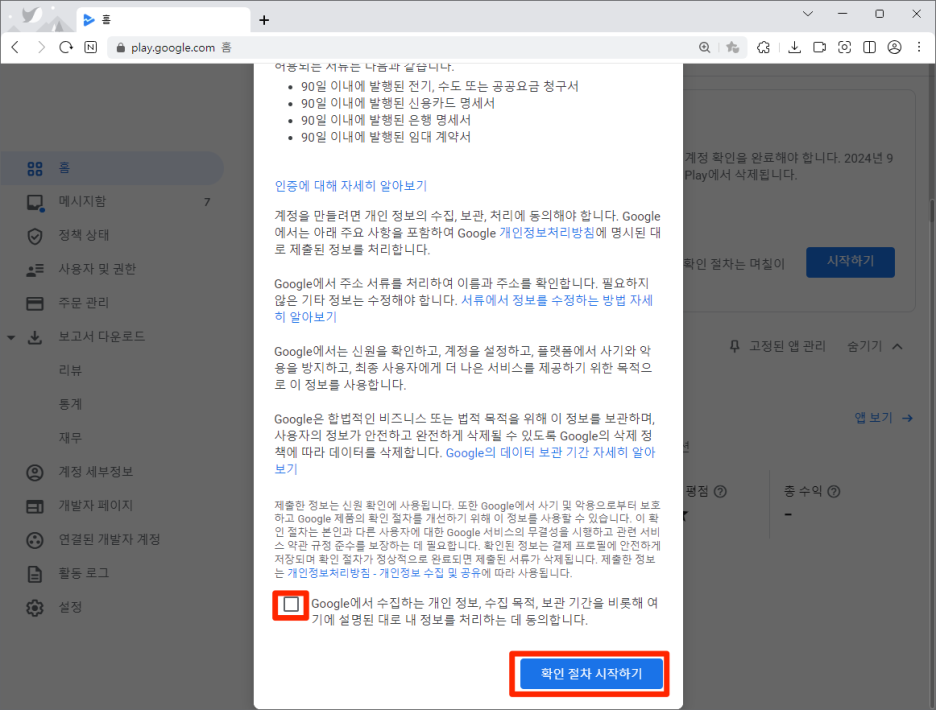Click the inbox icon next to 메시지함
This screenshot has height=710, width=936.
(35, 203)
